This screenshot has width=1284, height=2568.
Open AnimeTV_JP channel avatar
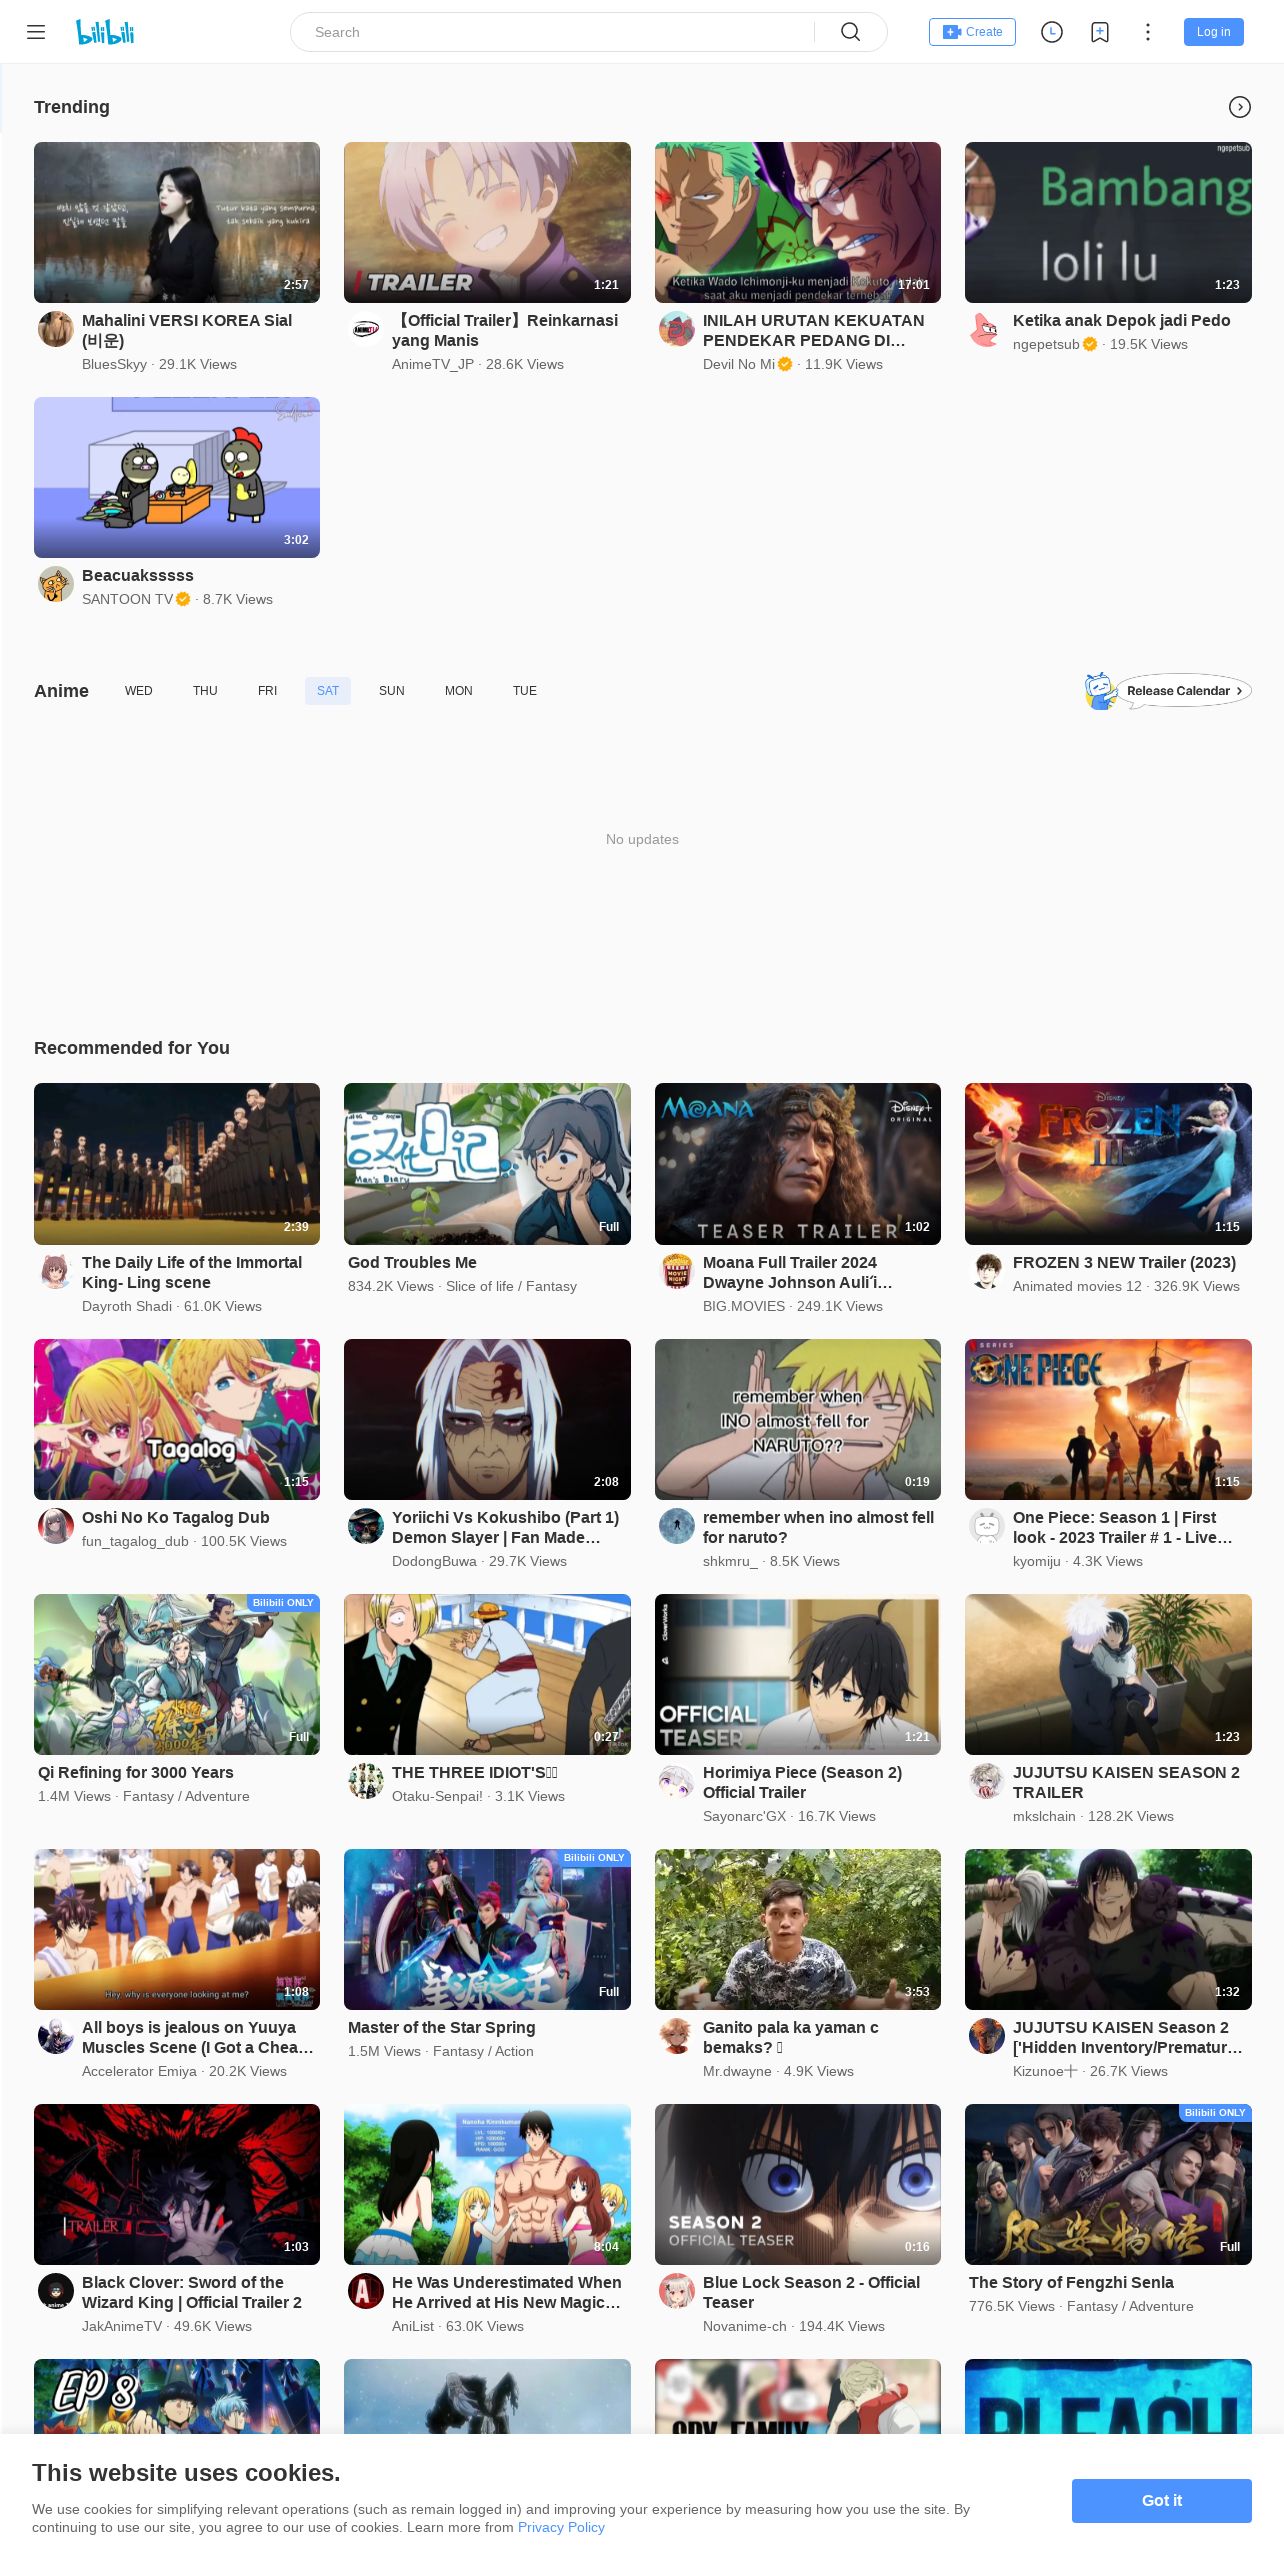click(x=366, y=329)
